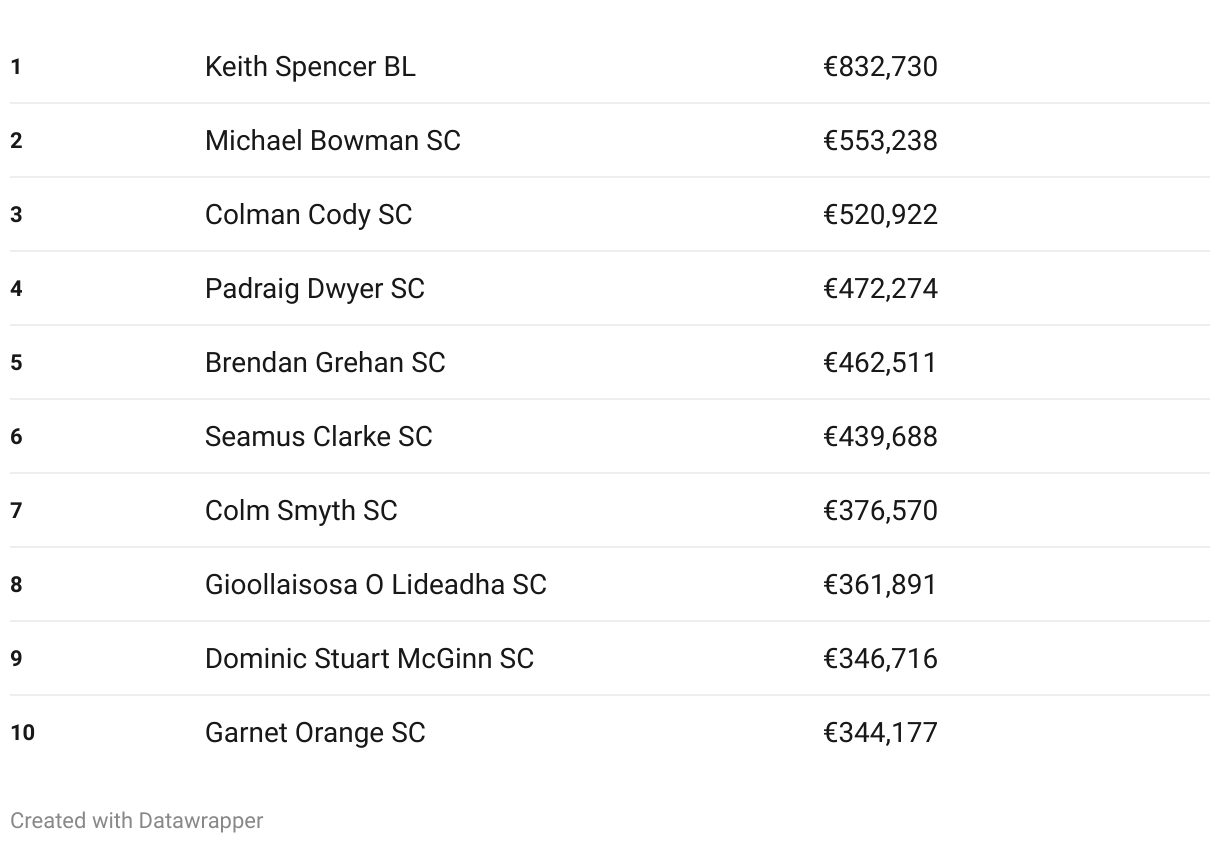Image resolution: width=1220 pixels, height=844 pixels.
Task: Click the €344,177 amount
Action: click(x=880, y=733)
